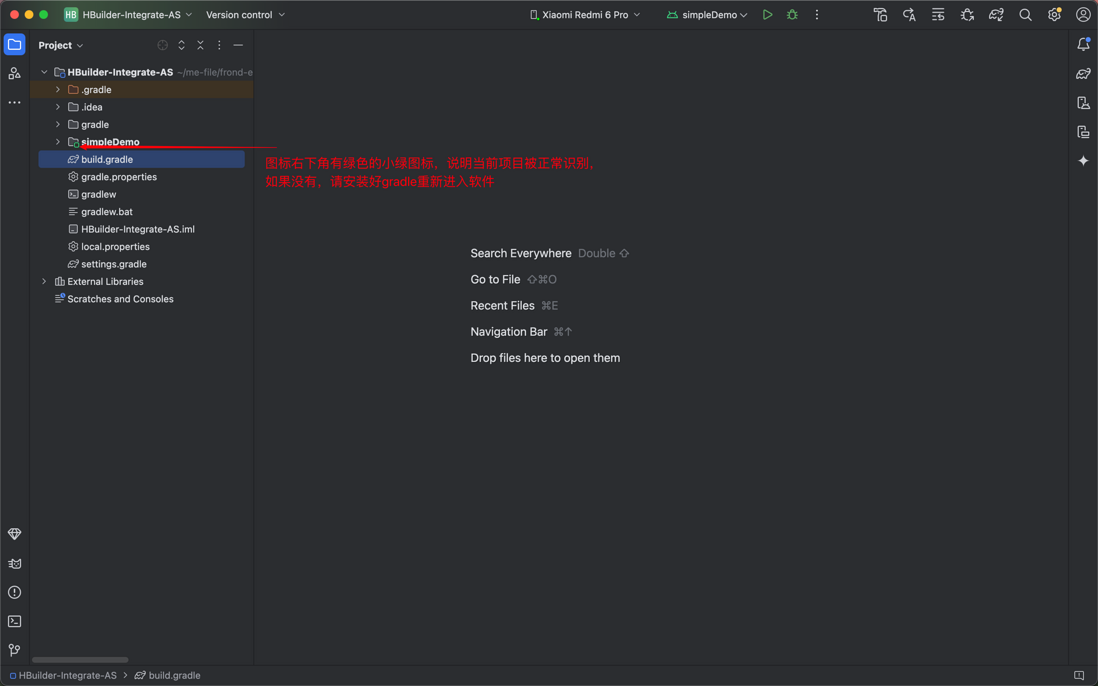This screenshot has height=686, width=1098.
Task: Click the Sync Project with Gradle icon
Action: pyautogui.click(x=996, y=15)
